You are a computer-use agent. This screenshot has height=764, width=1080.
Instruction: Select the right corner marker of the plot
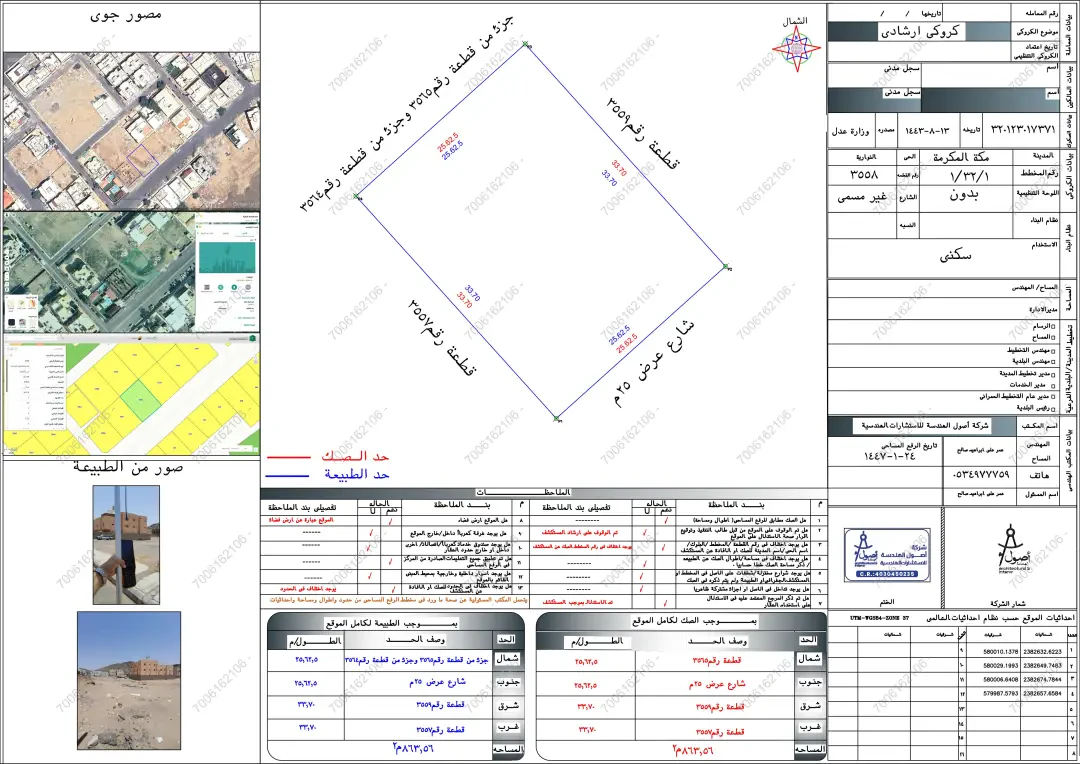pos(725,266)
